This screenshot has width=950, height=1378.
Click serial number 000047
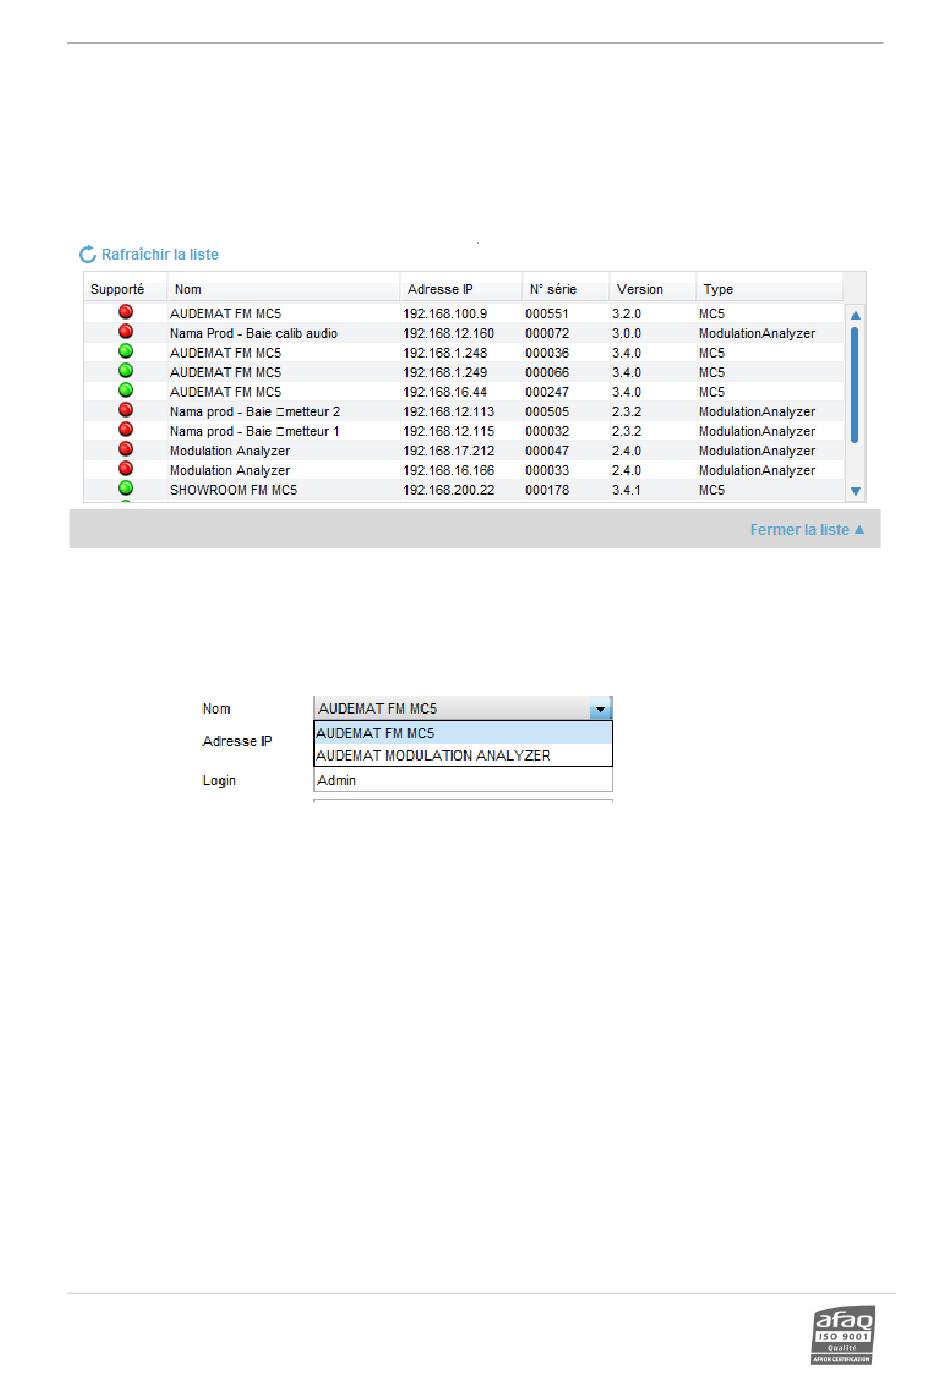pyautogui.click(x=547, y=451)
